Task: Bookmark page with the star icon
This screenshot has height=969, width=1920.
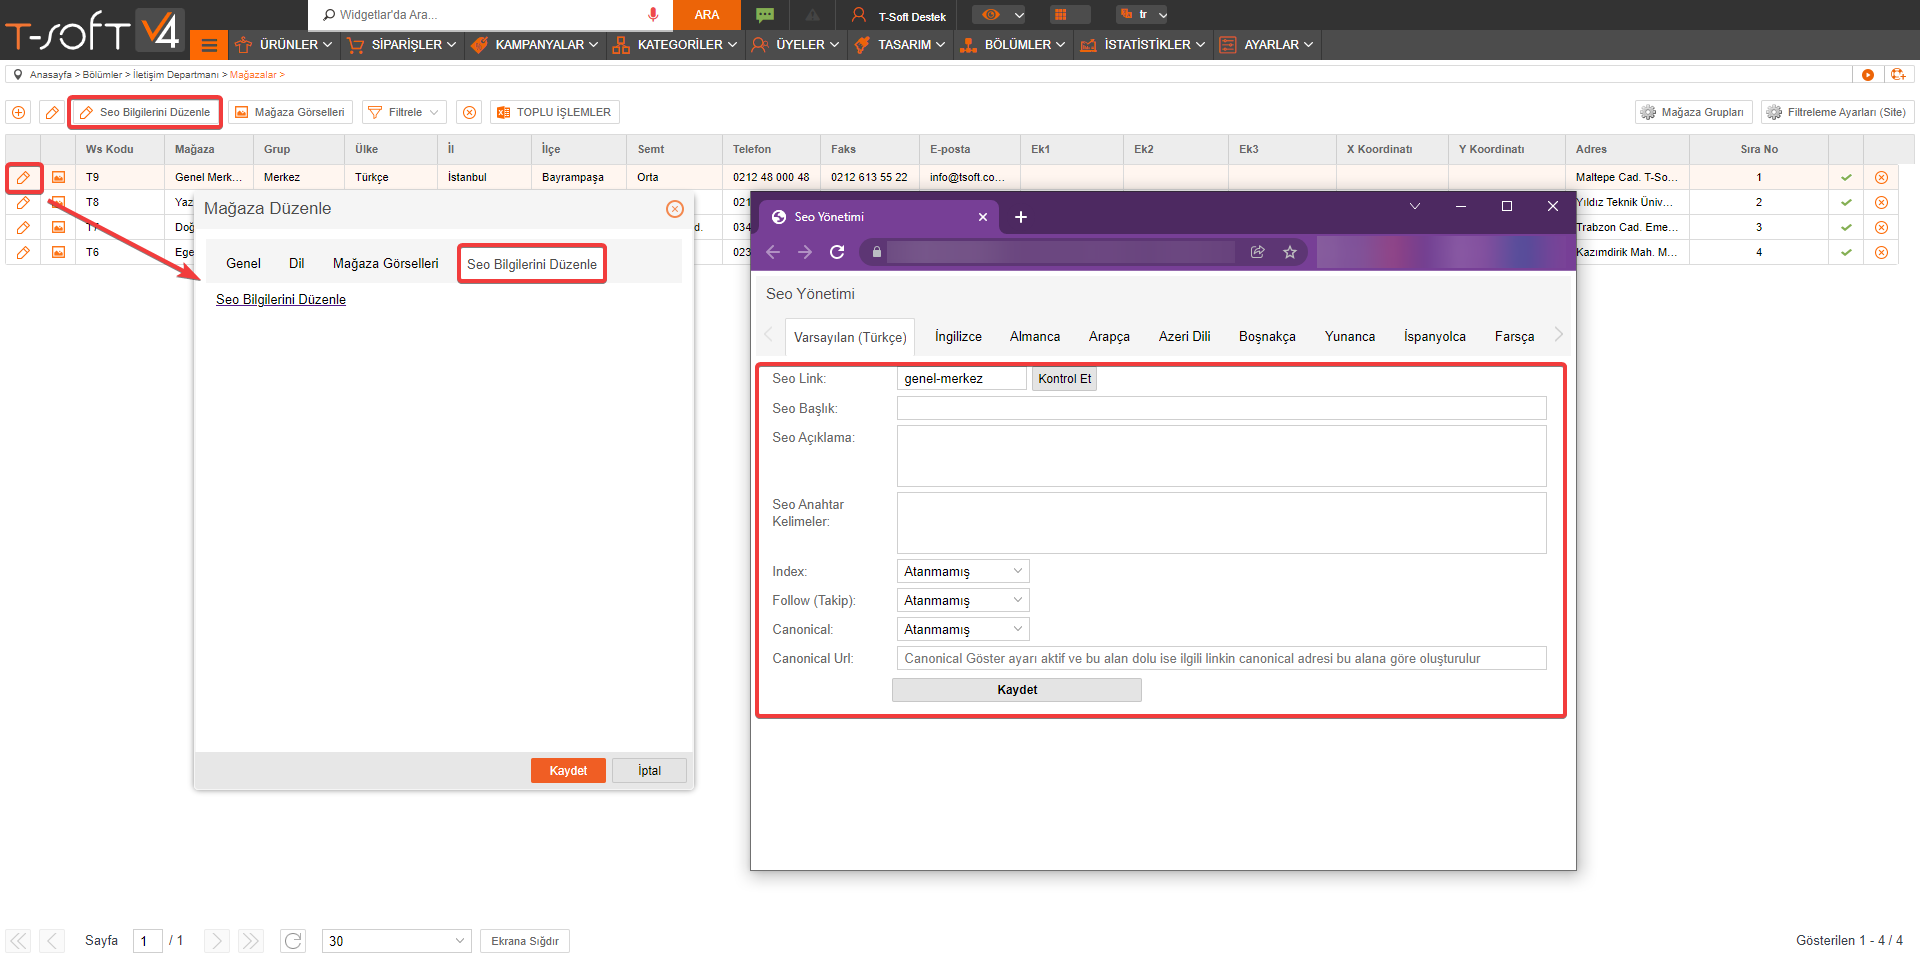Action: click(1290, 252)
